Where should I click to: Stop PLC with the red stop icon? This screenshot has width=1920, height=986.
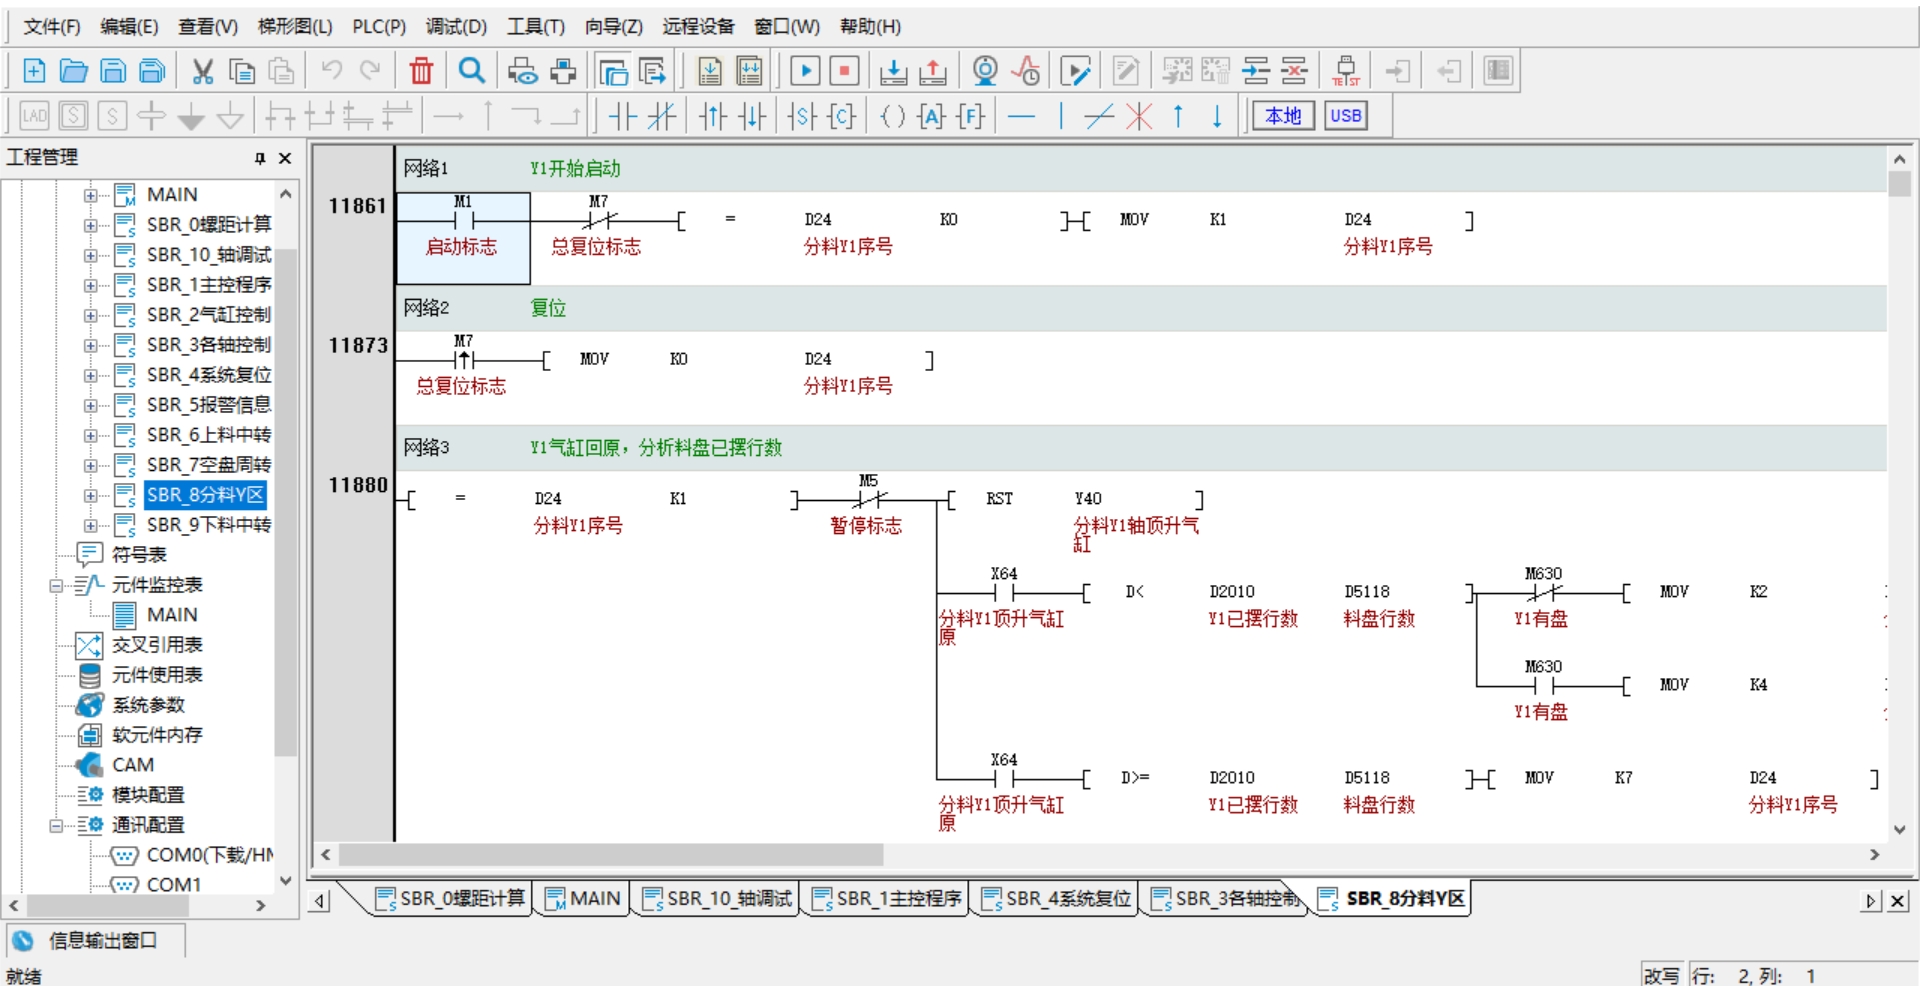(x=845, y=71)
